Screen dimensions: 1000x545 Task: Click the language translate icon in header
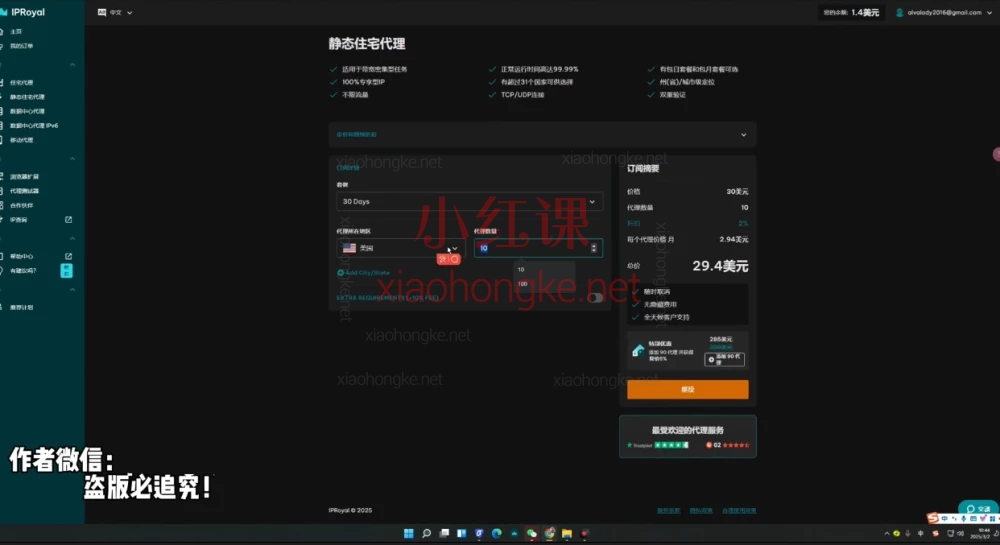102,12
